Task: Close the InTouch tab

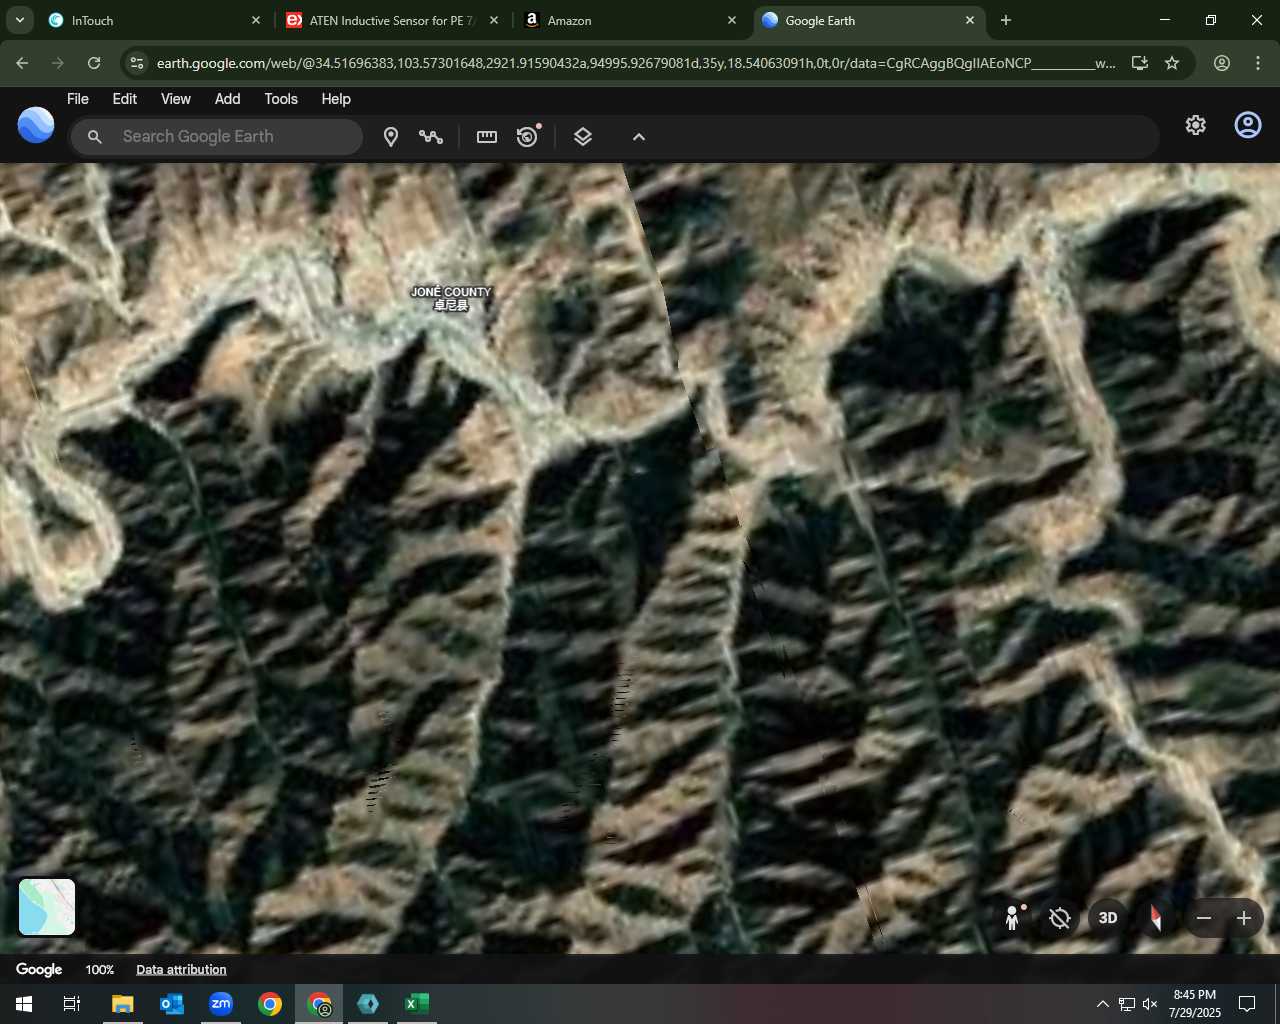Action: click(256, 20)
